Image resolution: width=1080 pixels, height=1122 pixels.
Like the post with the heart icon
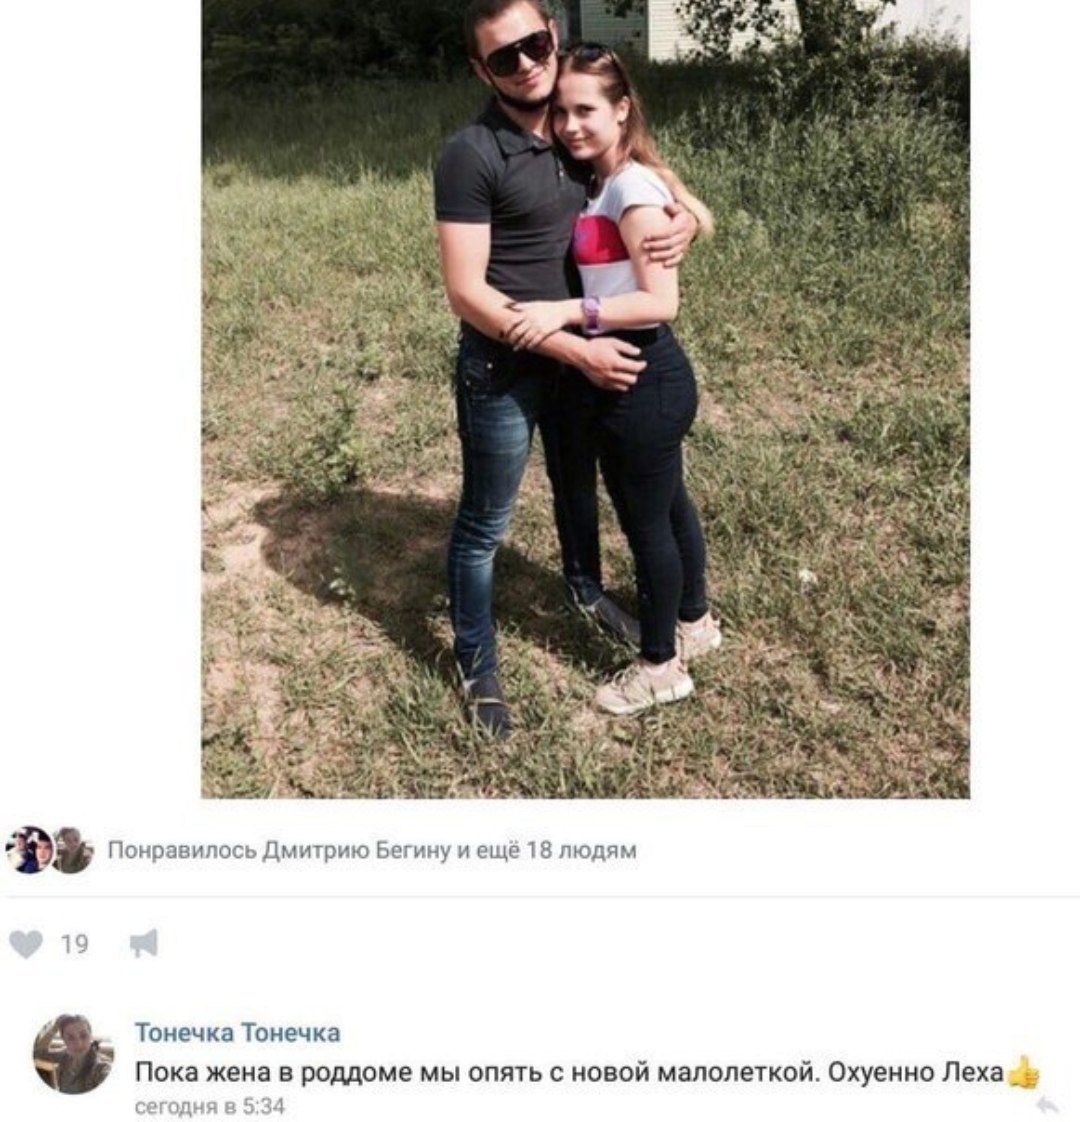27,945
